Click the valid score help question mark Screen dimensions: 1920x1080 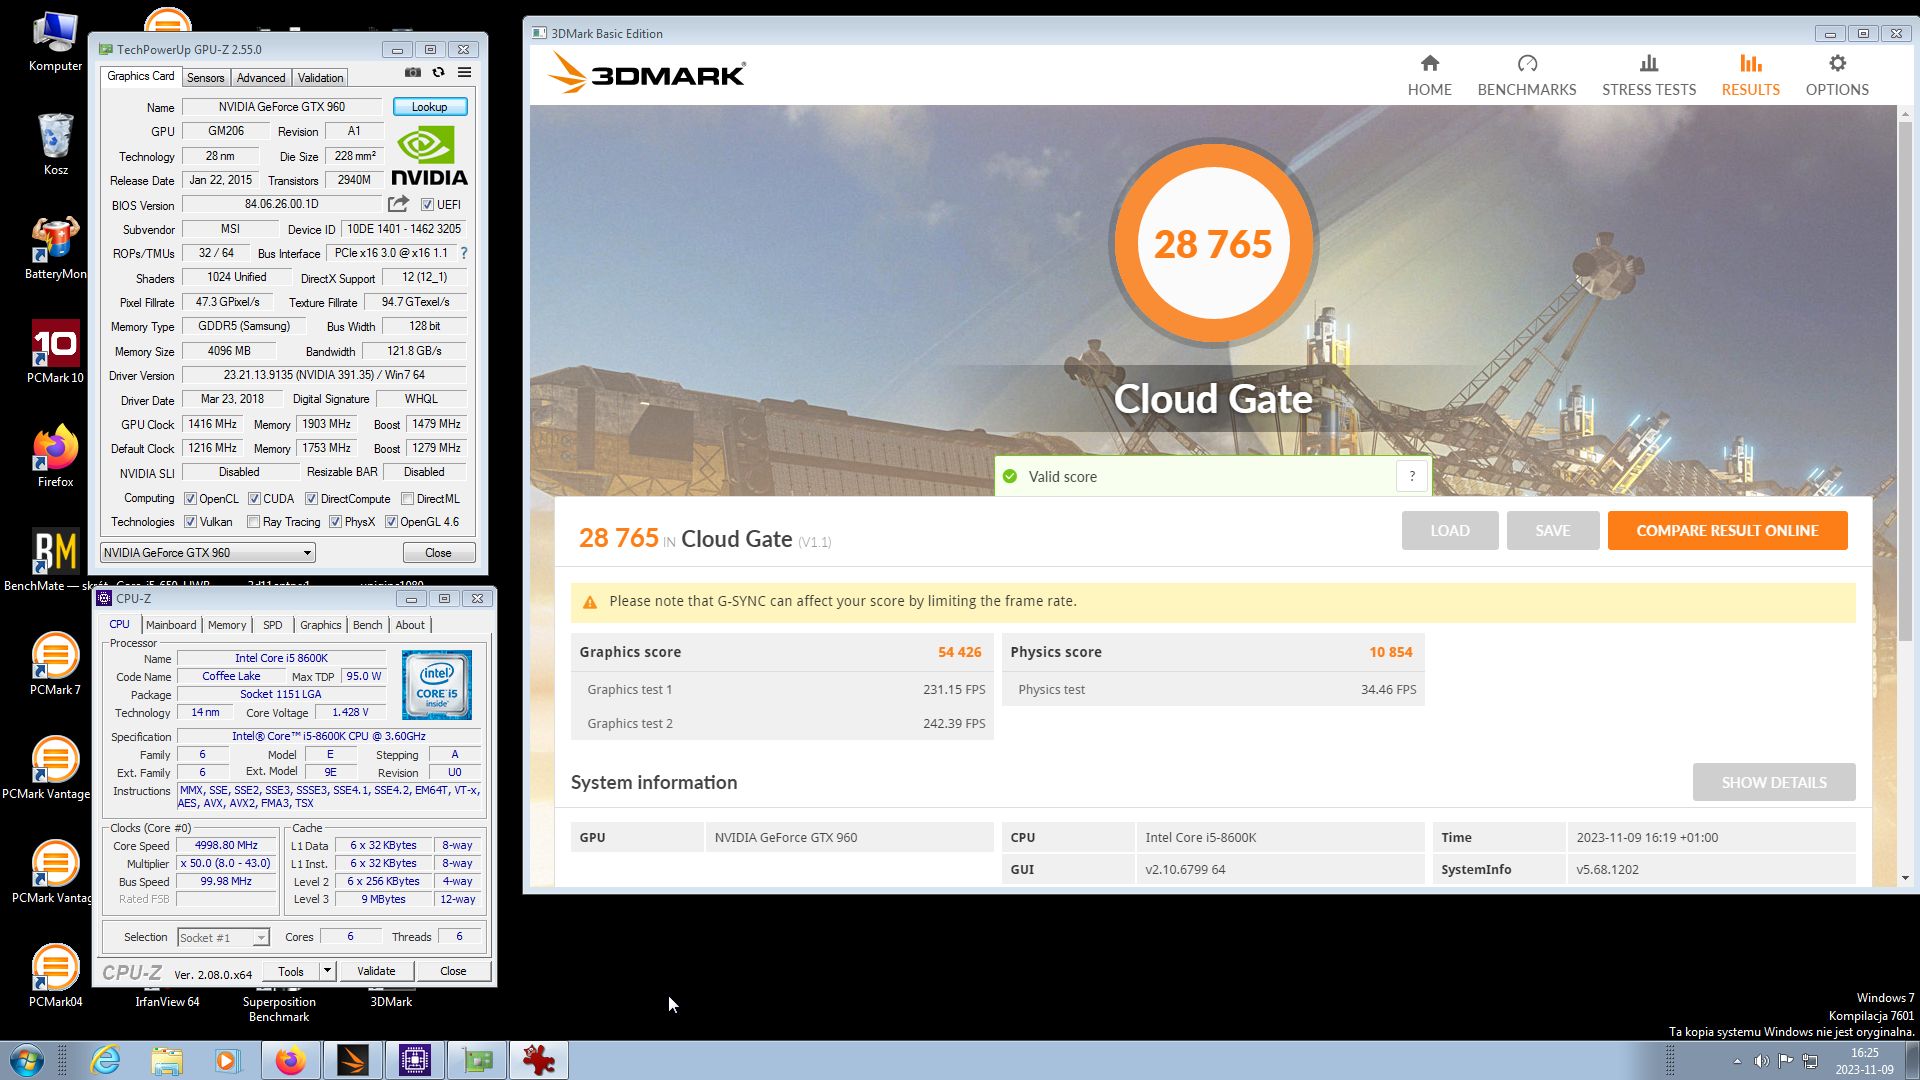click(x=1412, y=477)
